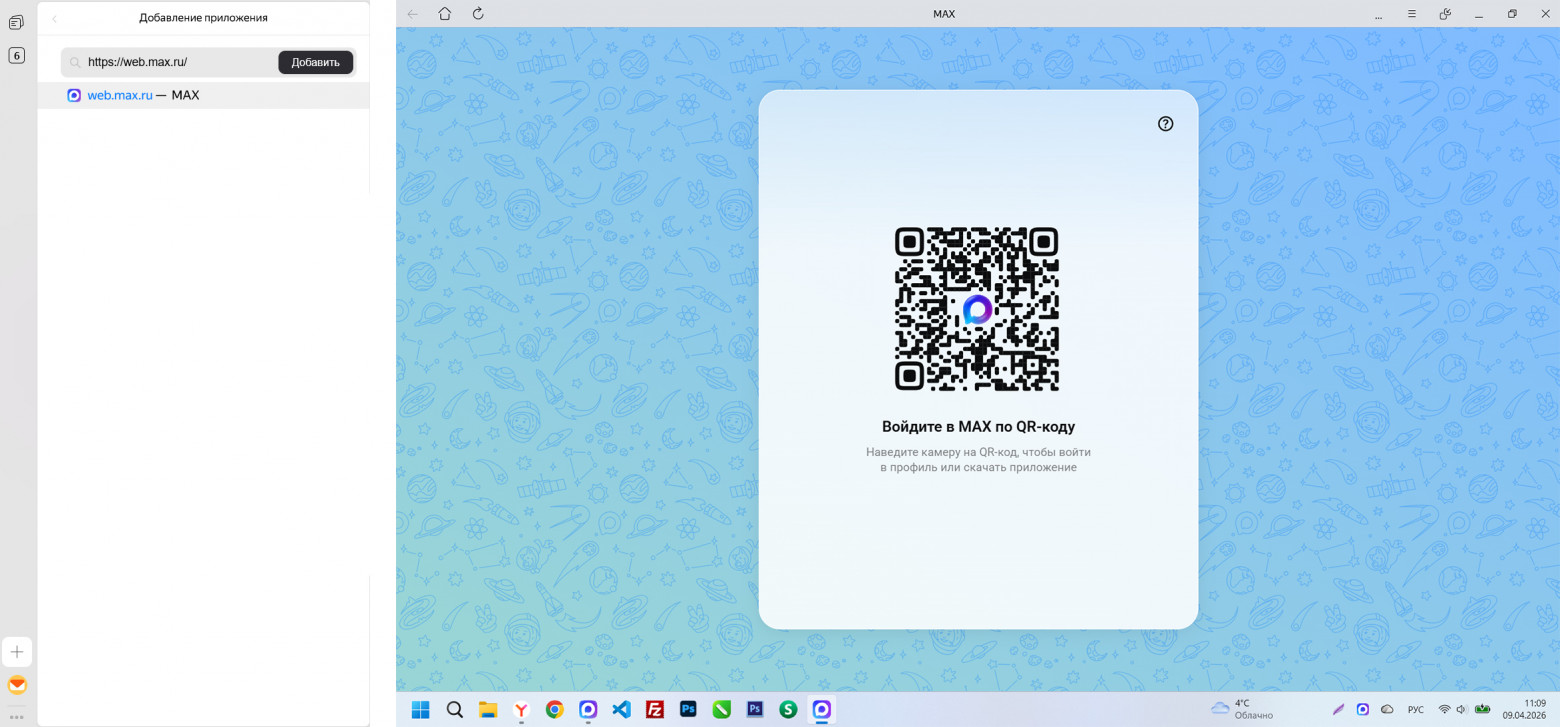This screenshot has width=1560, height=727.
Task: Go back from the Добавление приложения panel
Action: [x=54, y=18]
